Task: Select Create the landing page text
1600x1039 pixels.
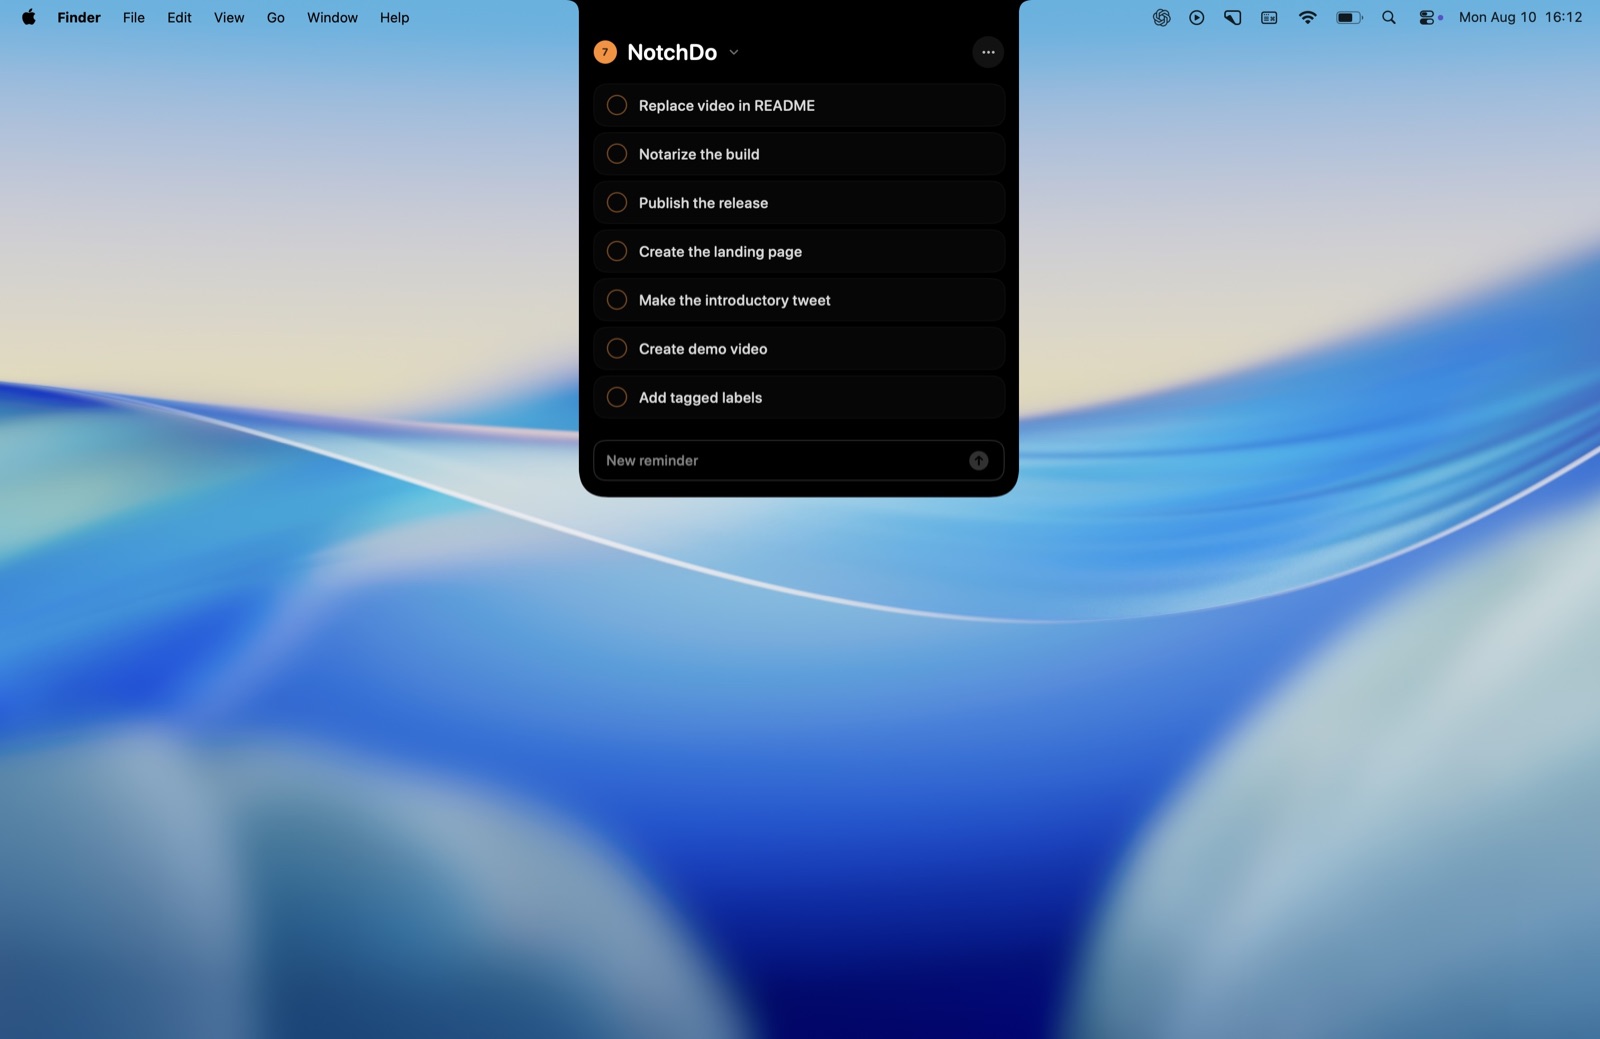Action: 720,252
